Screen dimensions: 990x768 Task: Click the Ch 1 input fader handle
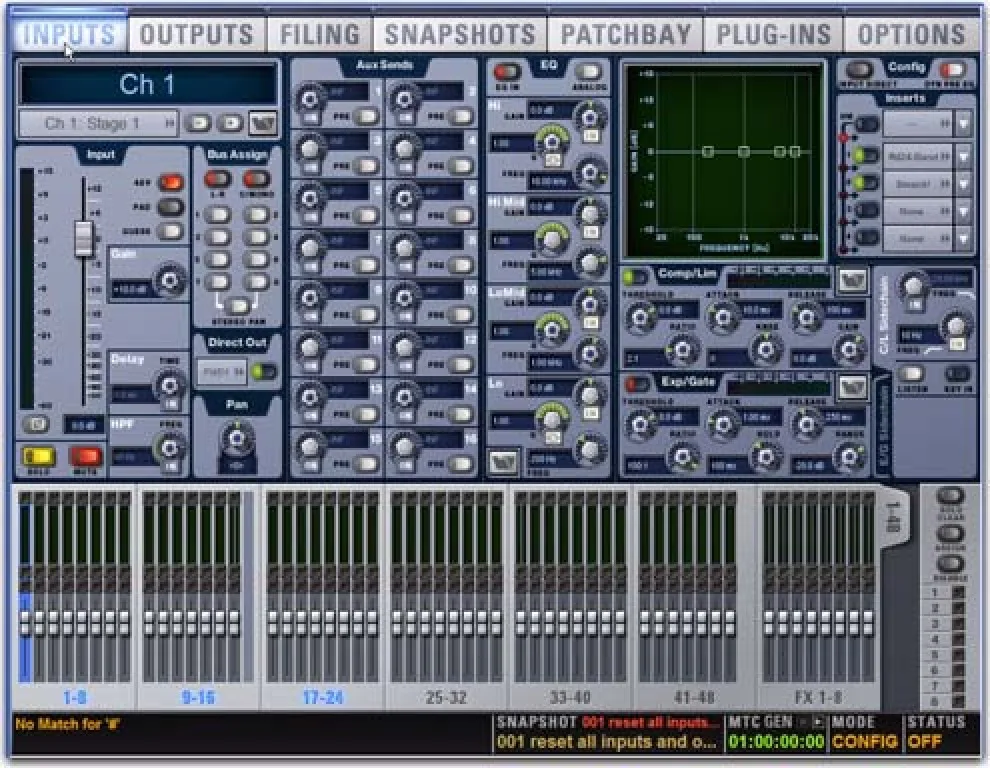[x=84, y=239]
